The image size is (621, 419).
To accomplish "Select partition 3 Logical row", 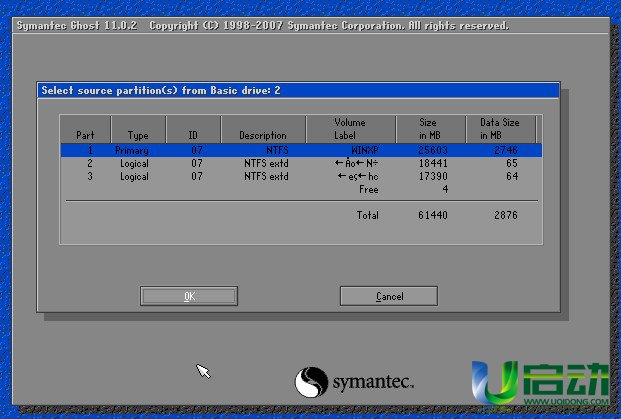I will [x=301, y=176].
